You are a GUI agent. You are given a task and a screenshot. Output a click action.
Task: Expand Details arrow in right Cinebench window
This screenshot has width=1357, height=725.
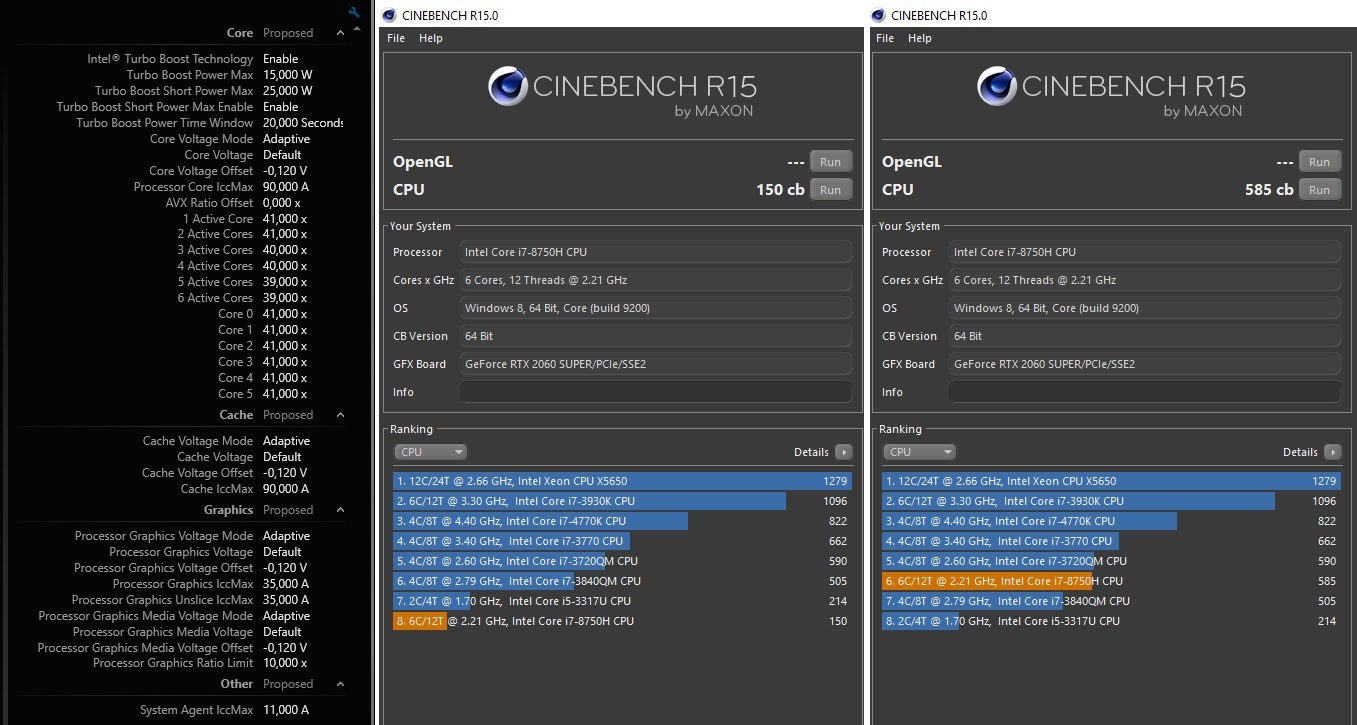[1332, 452]
